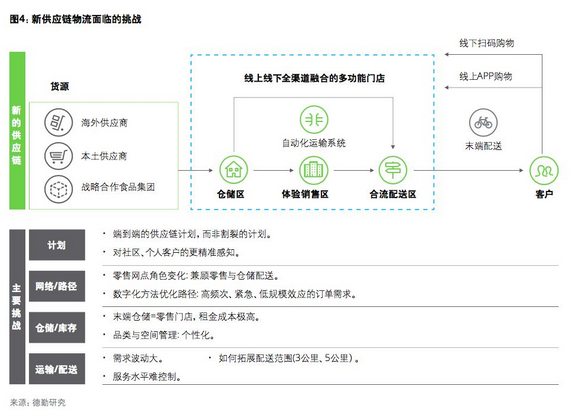Screen dimensions: 570x418
Task: Click the source note 来源: 德勤研究
Action: coord(37,403)
